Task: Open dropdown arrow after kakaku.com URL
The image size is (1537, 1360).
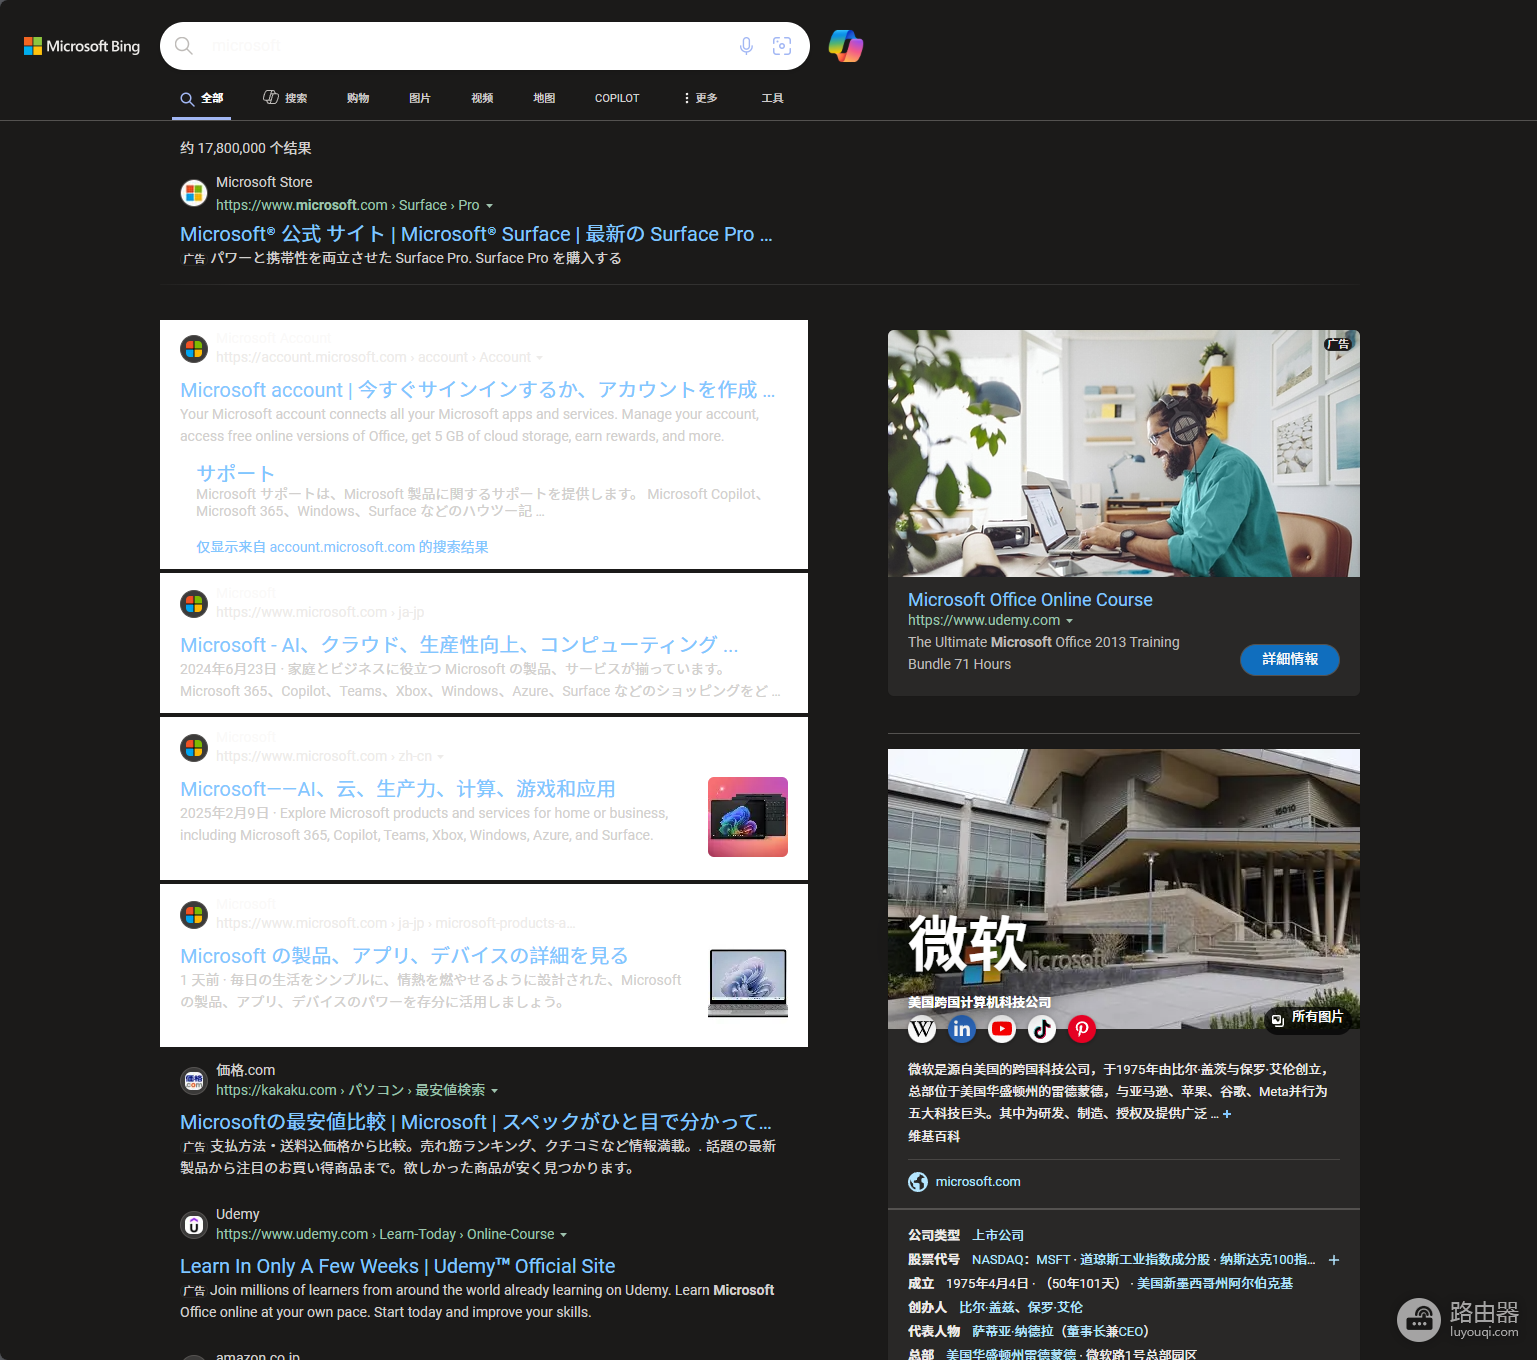Action: pyautogui.click(x=494, y=1091)
